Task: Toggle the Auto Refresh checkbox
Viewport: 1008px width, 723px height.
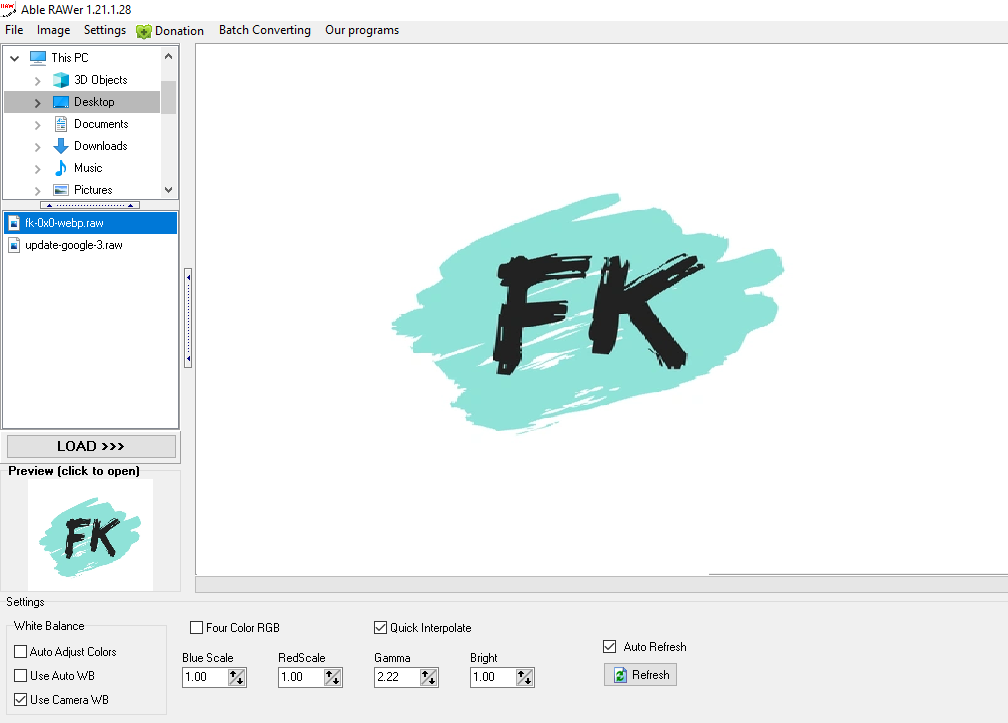Action: pos(609,647)
